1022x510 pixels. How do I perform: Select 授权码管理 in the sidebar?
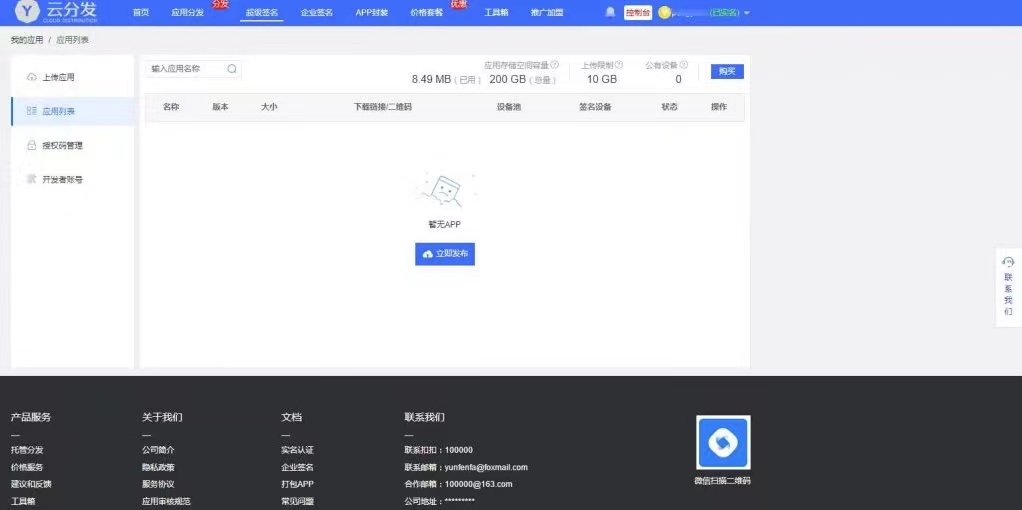(x=62, y=145)
